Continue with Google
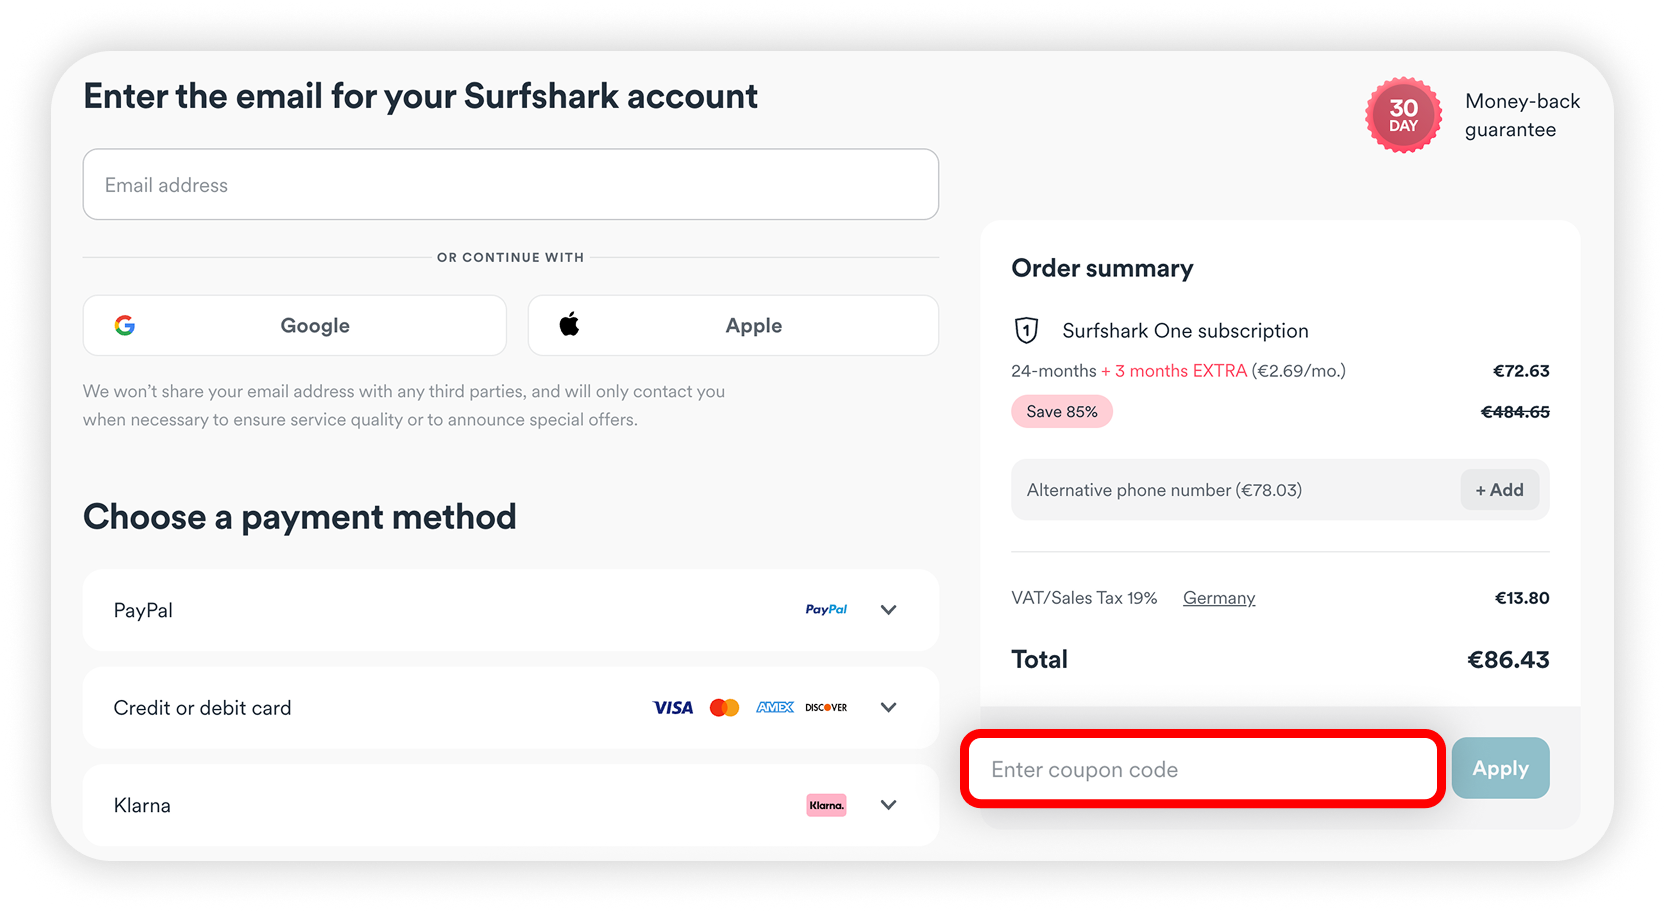The height and width of the screenshot is (912, 1665). 294,325
